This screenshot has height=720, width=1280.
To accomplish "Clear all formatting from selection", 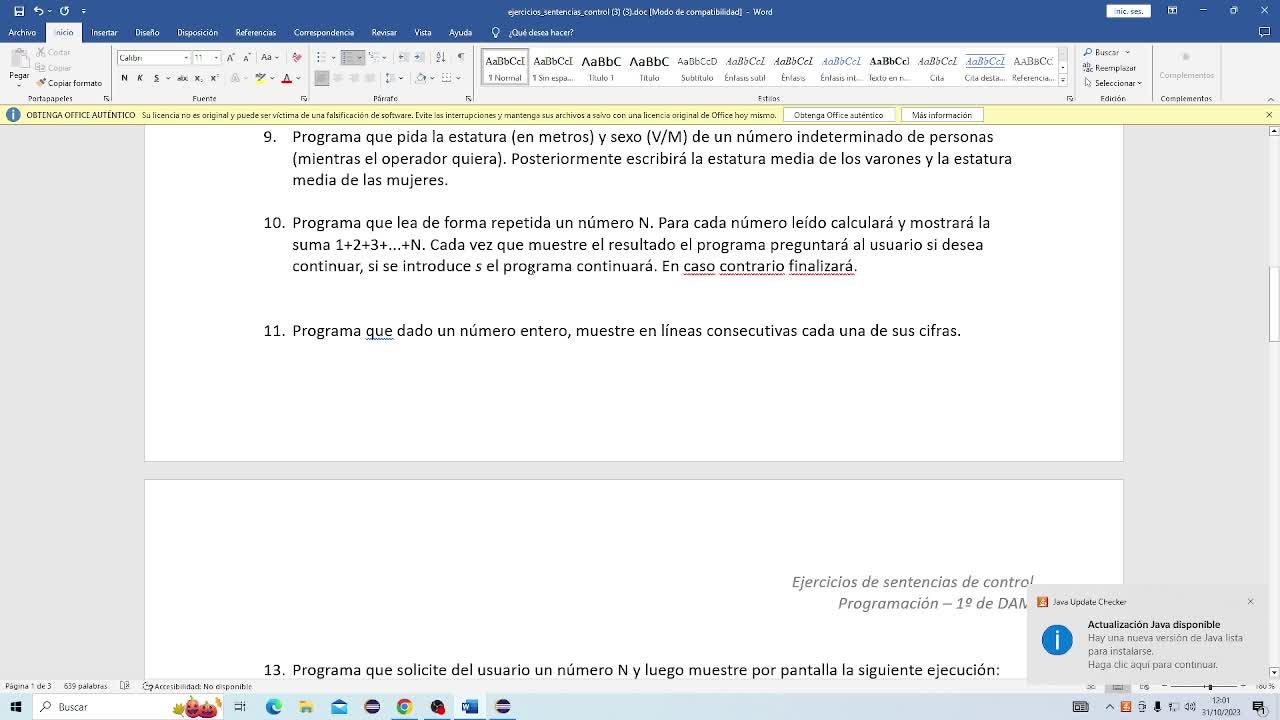I will [296, 57].
